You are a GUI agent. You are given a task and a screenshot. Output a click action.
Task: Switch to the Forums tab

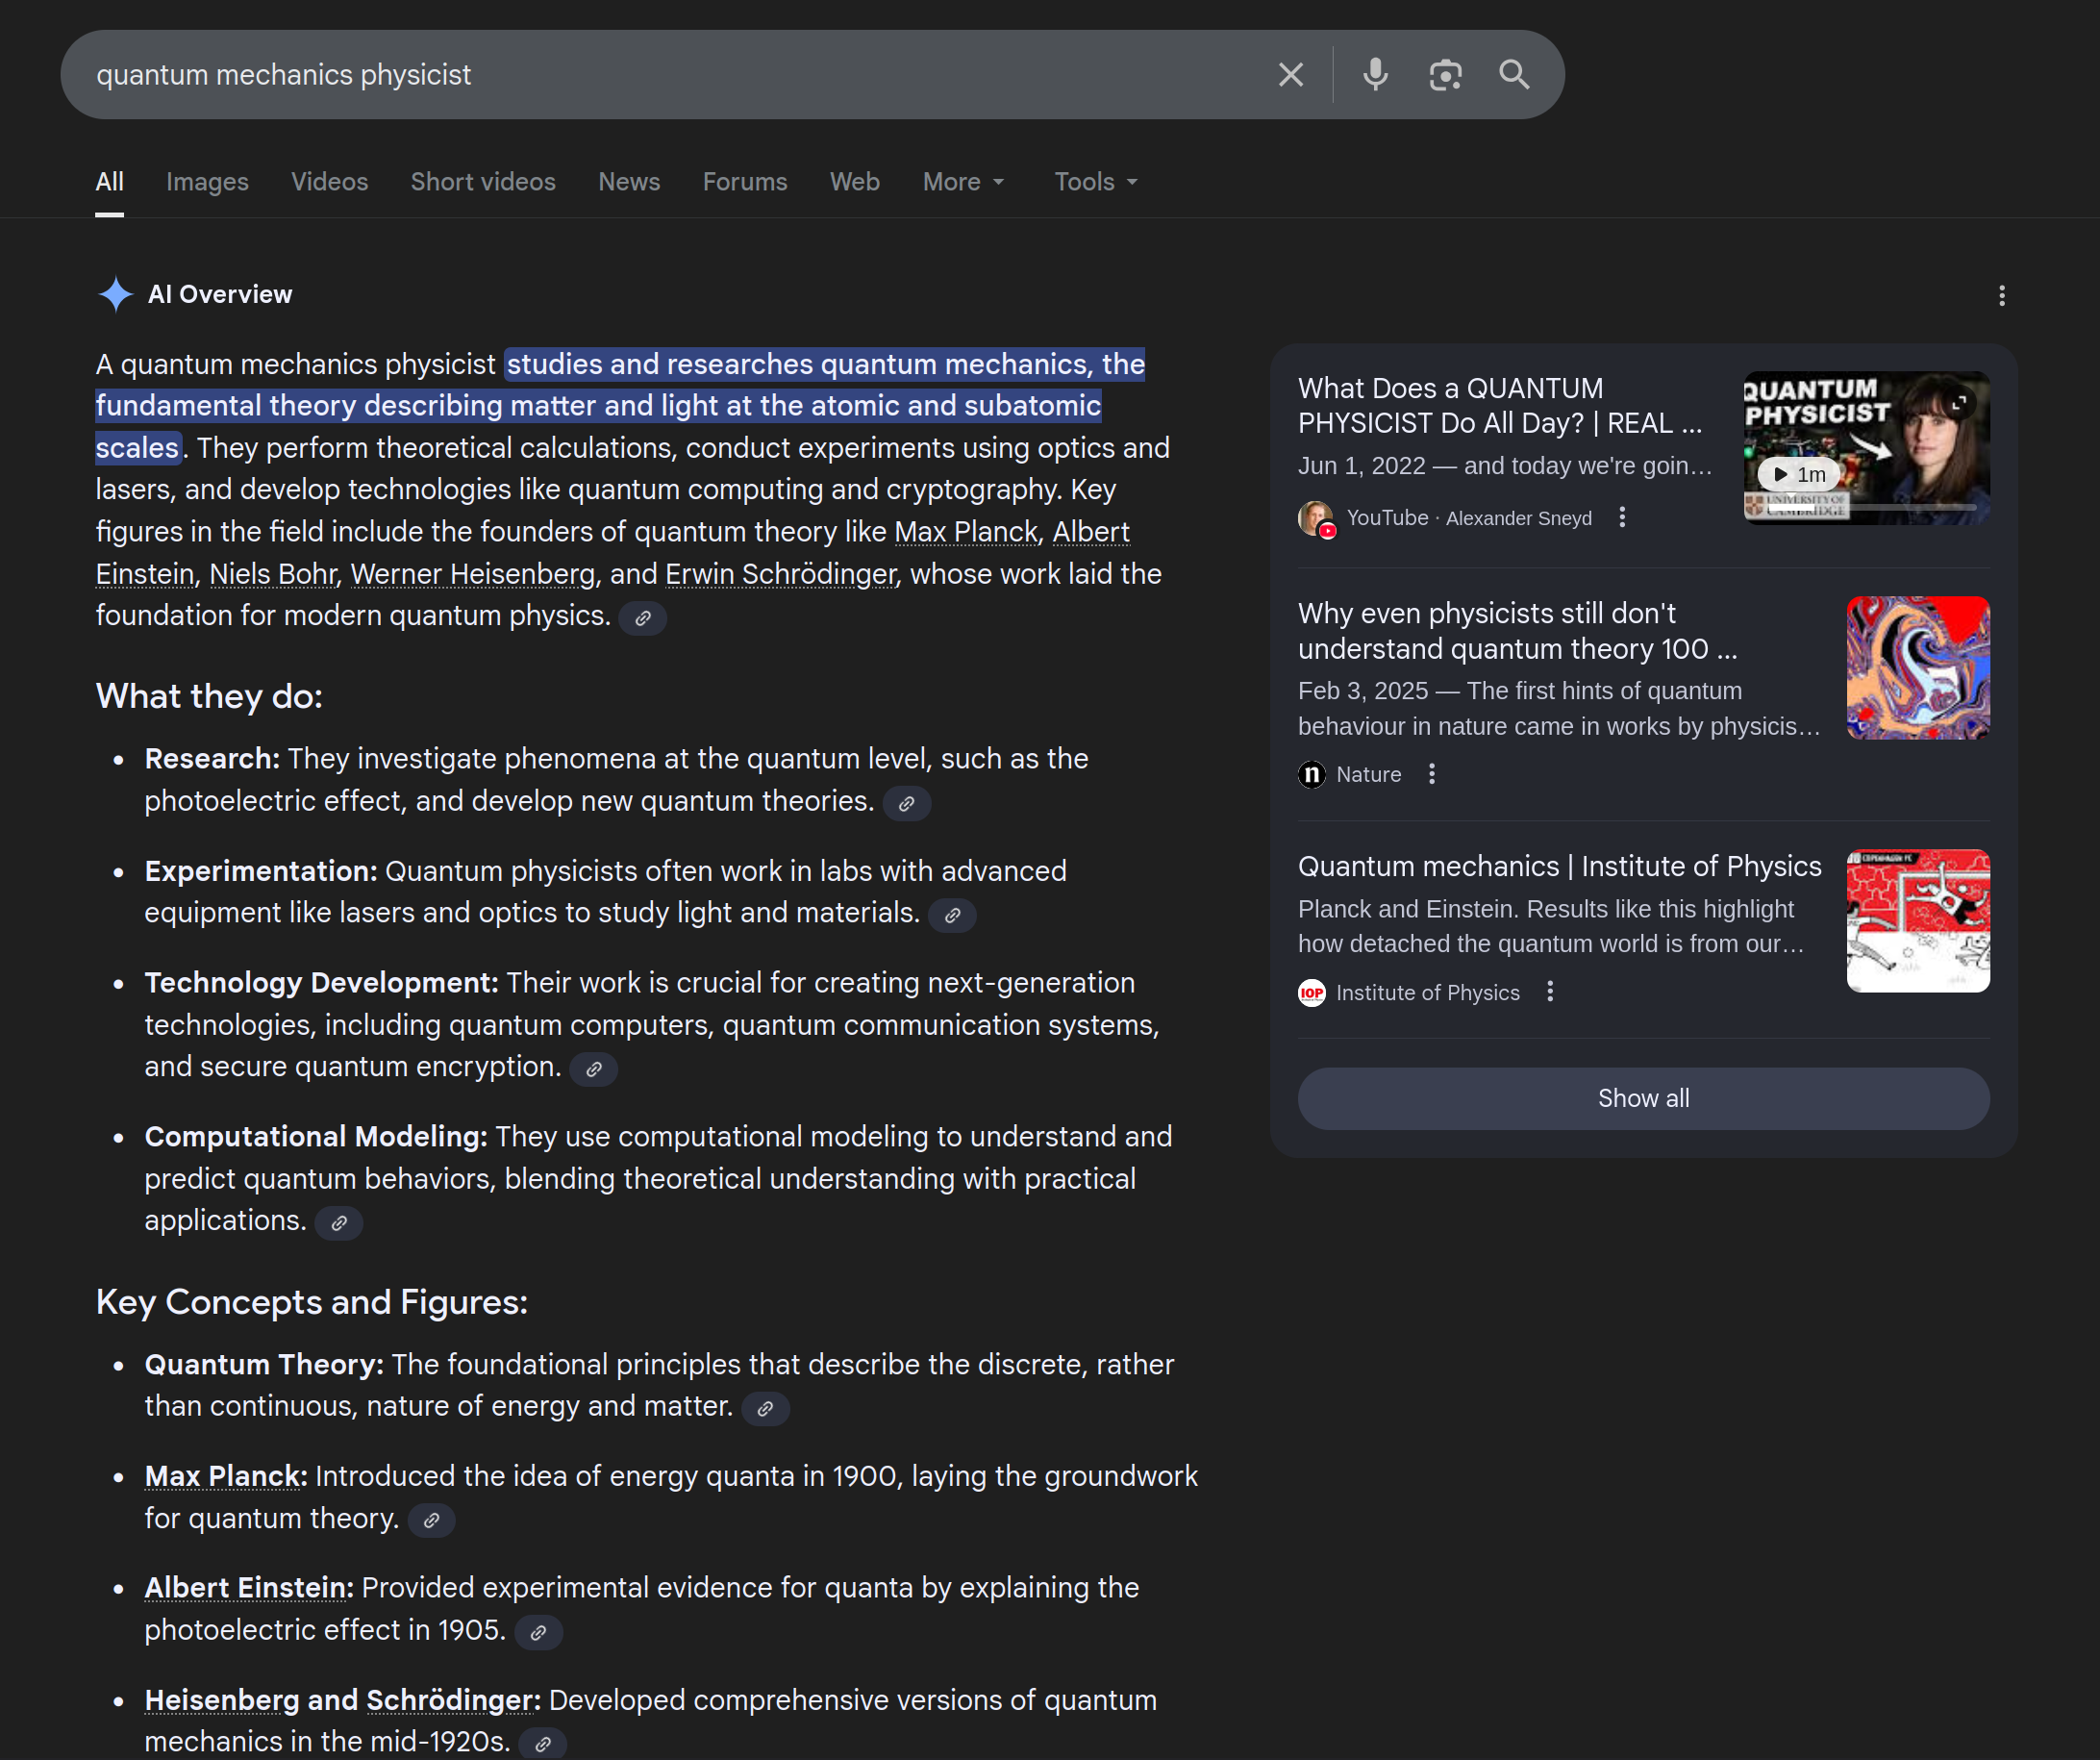click(745, 182)
